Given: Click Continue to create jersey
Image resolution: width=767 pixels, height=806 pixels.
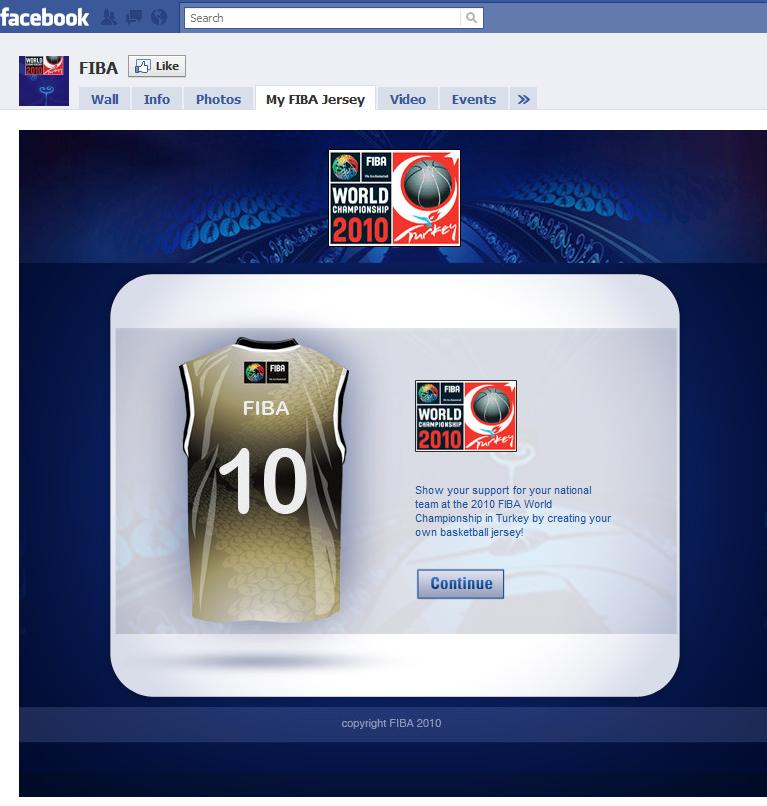Looking at the screenshot, I should tap(461, 583).
